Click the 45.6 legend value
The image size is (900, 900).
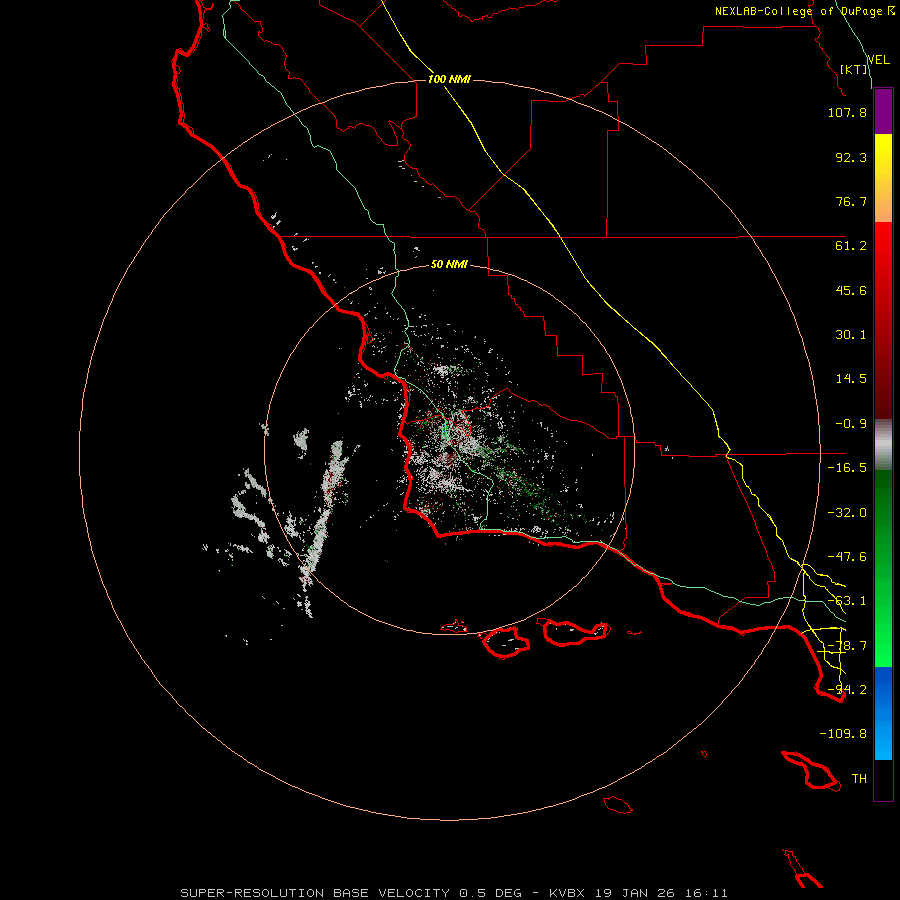click(851, 290)
